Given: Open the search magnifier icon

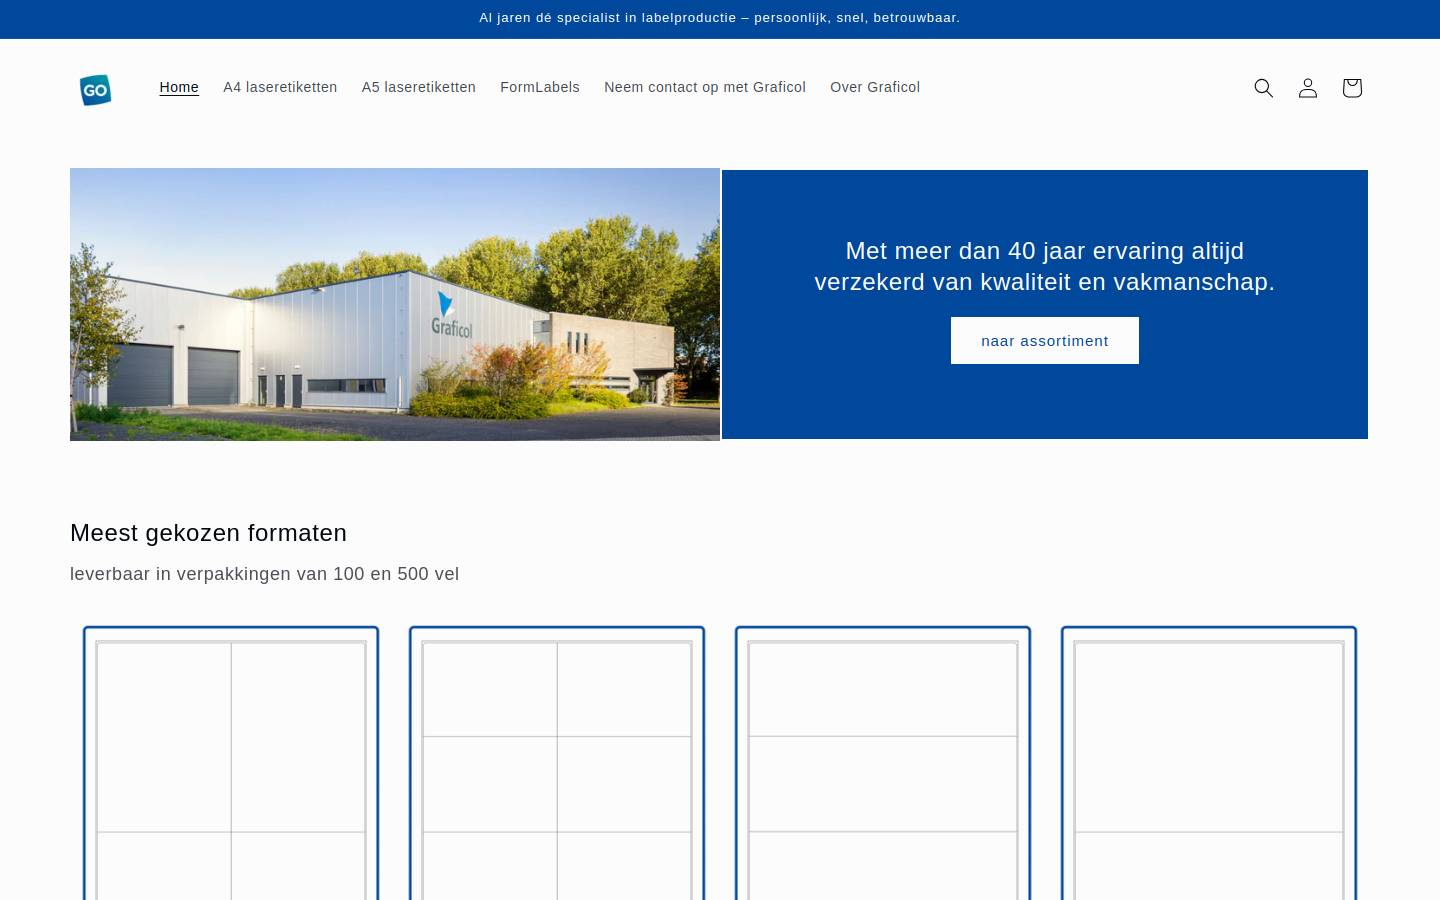Looking at the screenshot, I should click(1264, 88).
